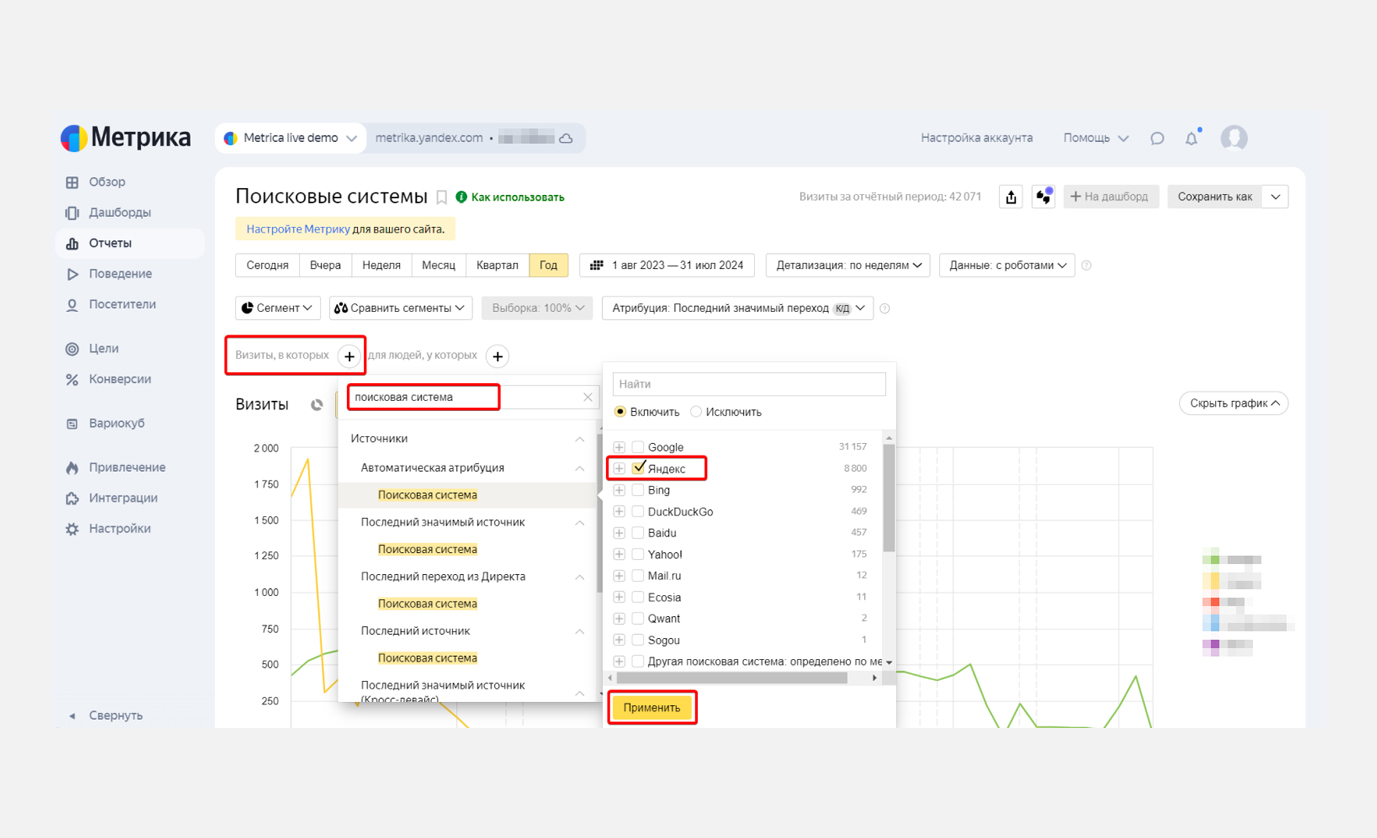Image resolution: width=1377 pixels, height=838 pixels.
Task: Open the Как использовать link
Action: [x=510, y=198]
